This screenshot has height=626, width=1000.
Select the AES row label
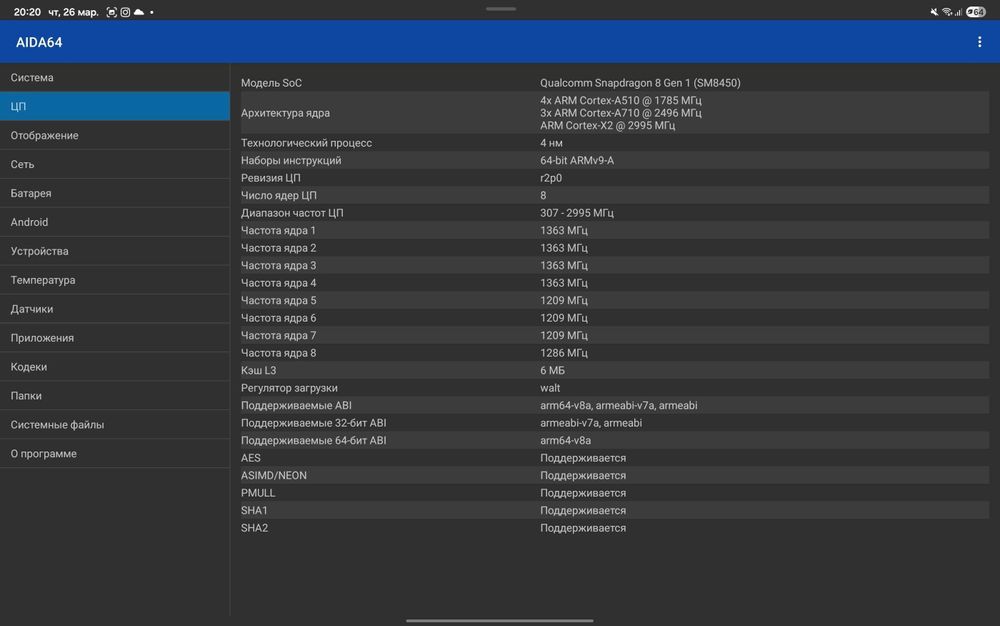pyautogui.click(x=251, y=458)
